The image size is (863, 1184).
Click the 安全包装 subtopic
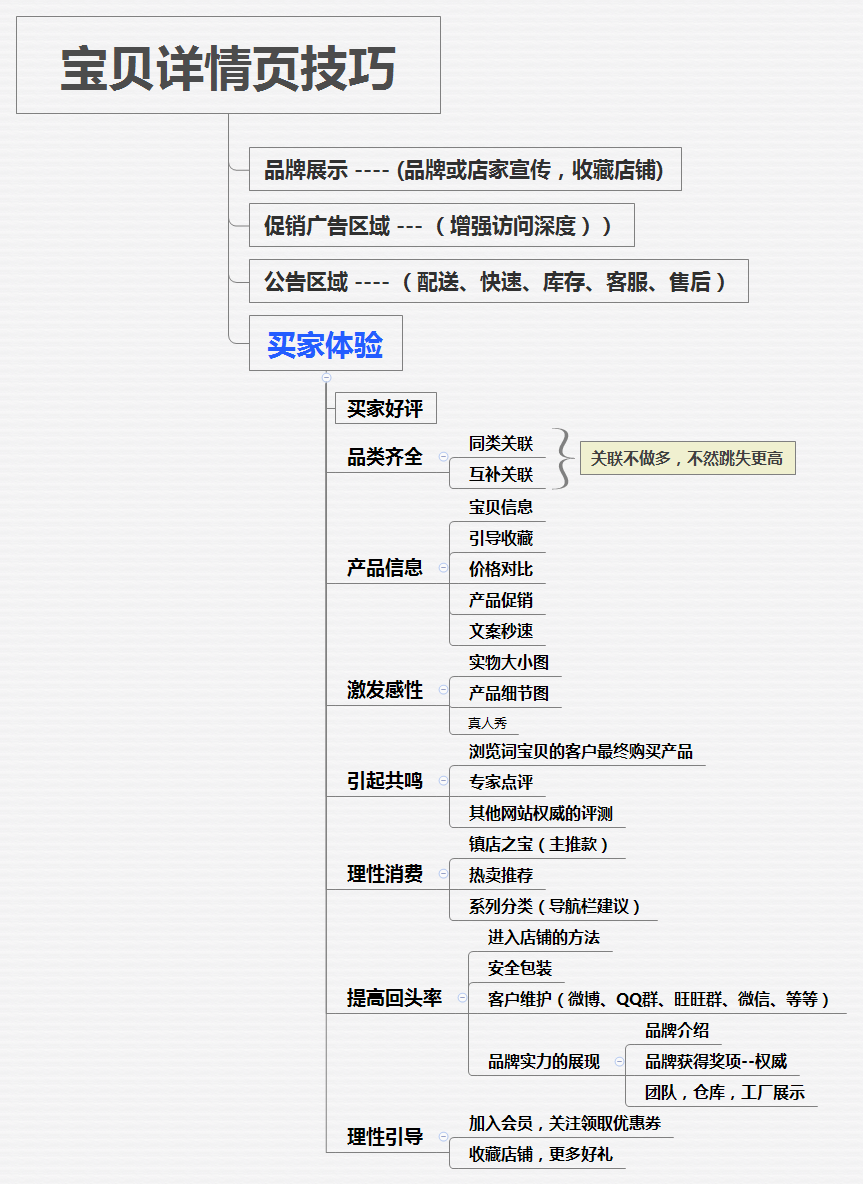point(519,968)
